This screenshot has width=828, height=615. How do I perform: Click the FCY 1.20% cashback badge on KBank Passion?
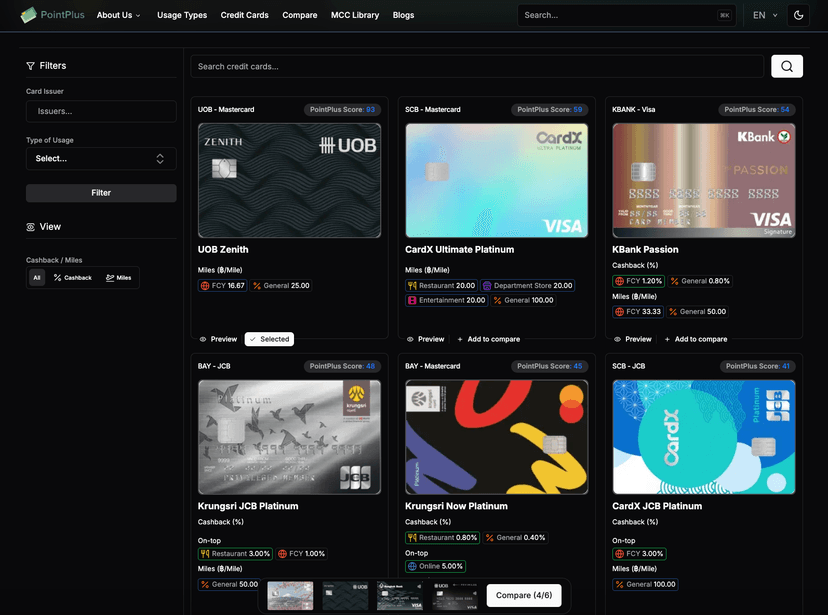point(638,281)
